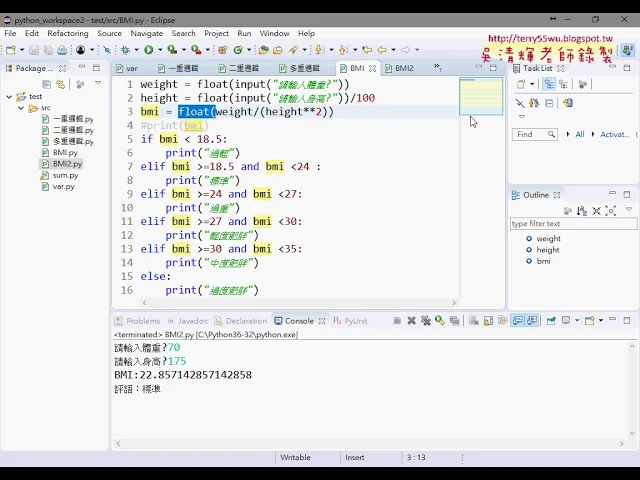The width and height of the screenshot is (640, 480).
Task: Click the editor horizontal scrollbar
Action: 298,303
